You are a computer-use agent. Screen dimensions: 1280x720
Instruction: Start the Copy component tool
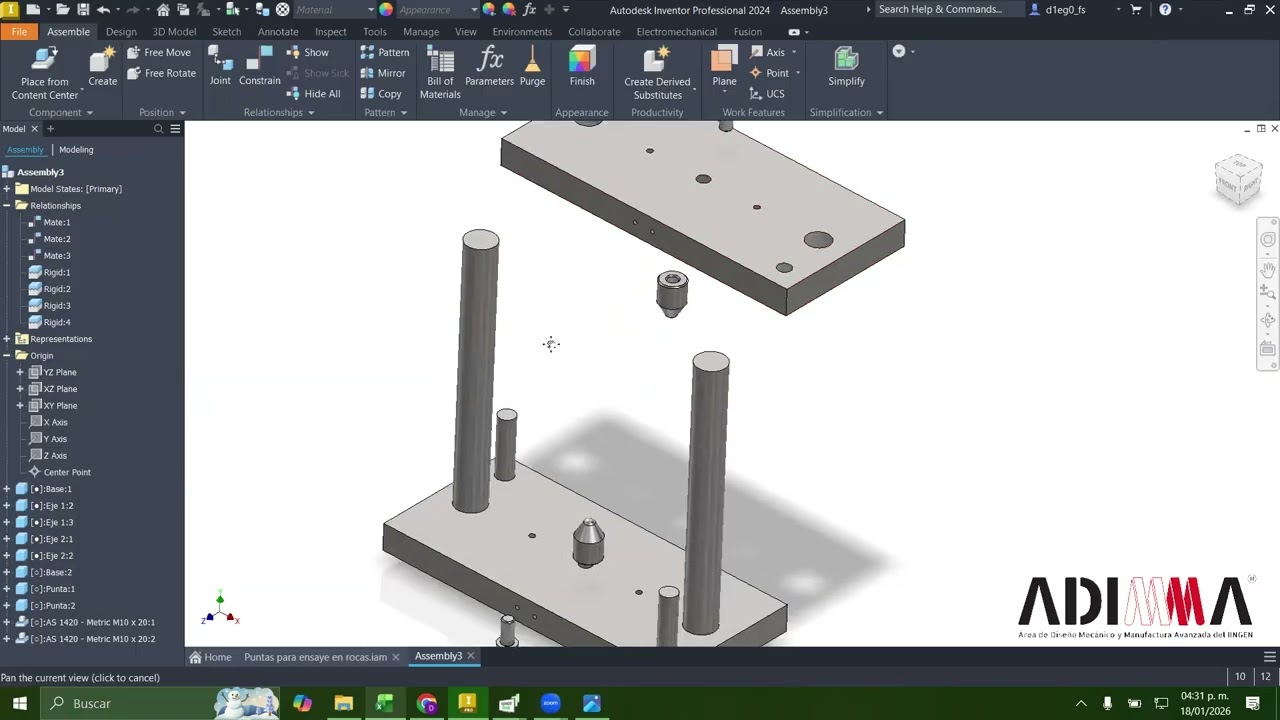[x=380, y=94]
